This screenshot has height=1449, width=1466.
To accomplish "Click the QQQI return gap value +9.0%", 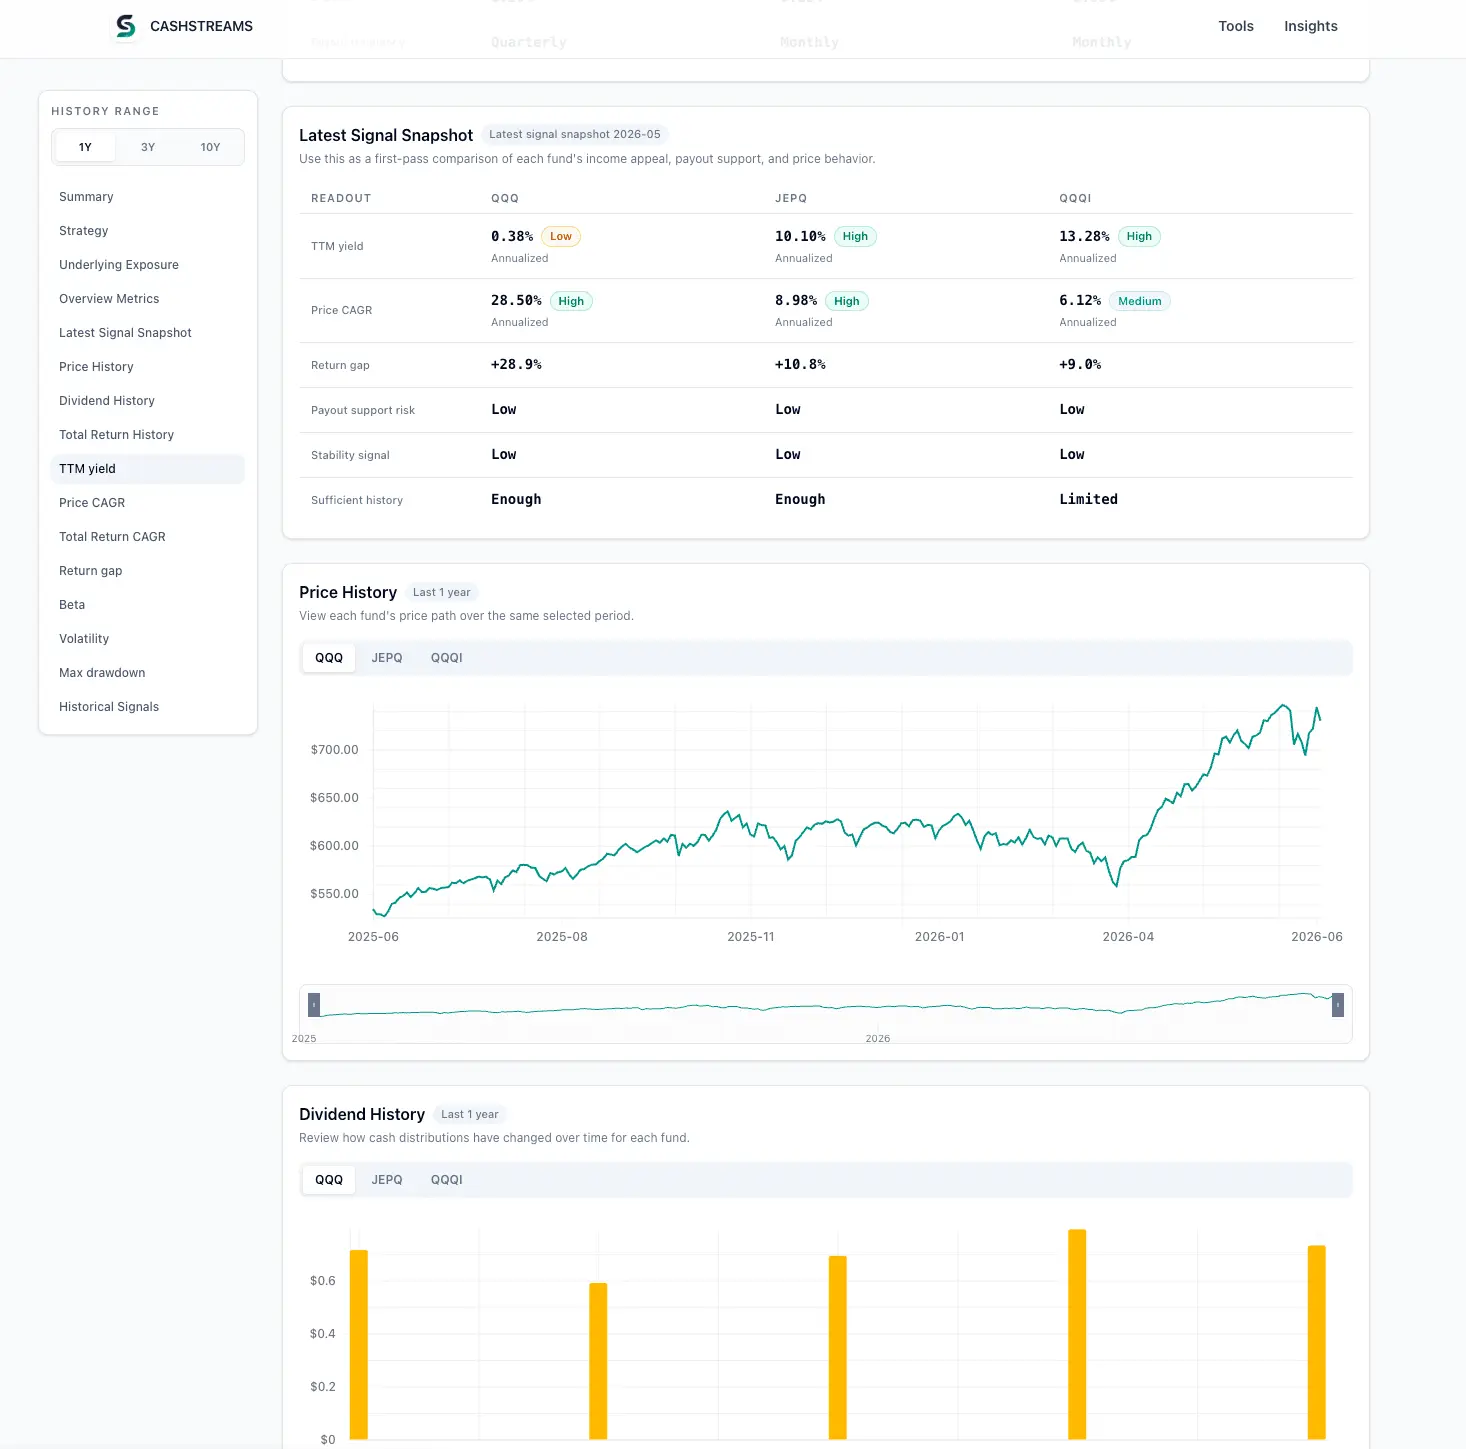I will pos(1080,365).
